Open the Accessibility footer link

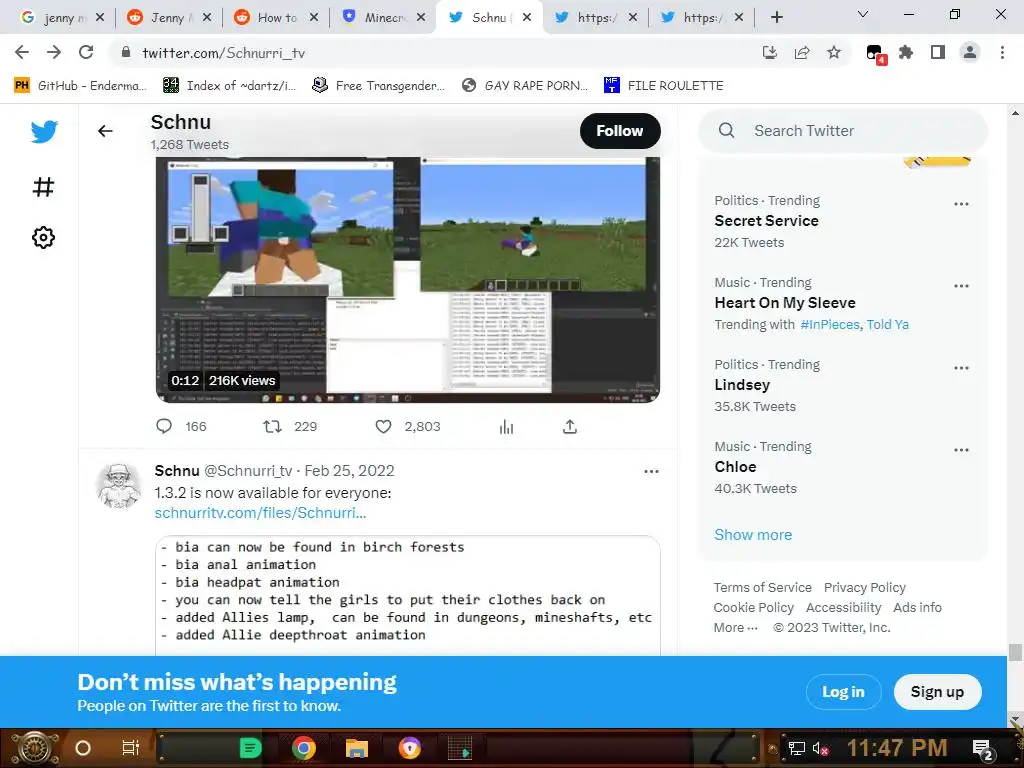[x=843, y=607]
